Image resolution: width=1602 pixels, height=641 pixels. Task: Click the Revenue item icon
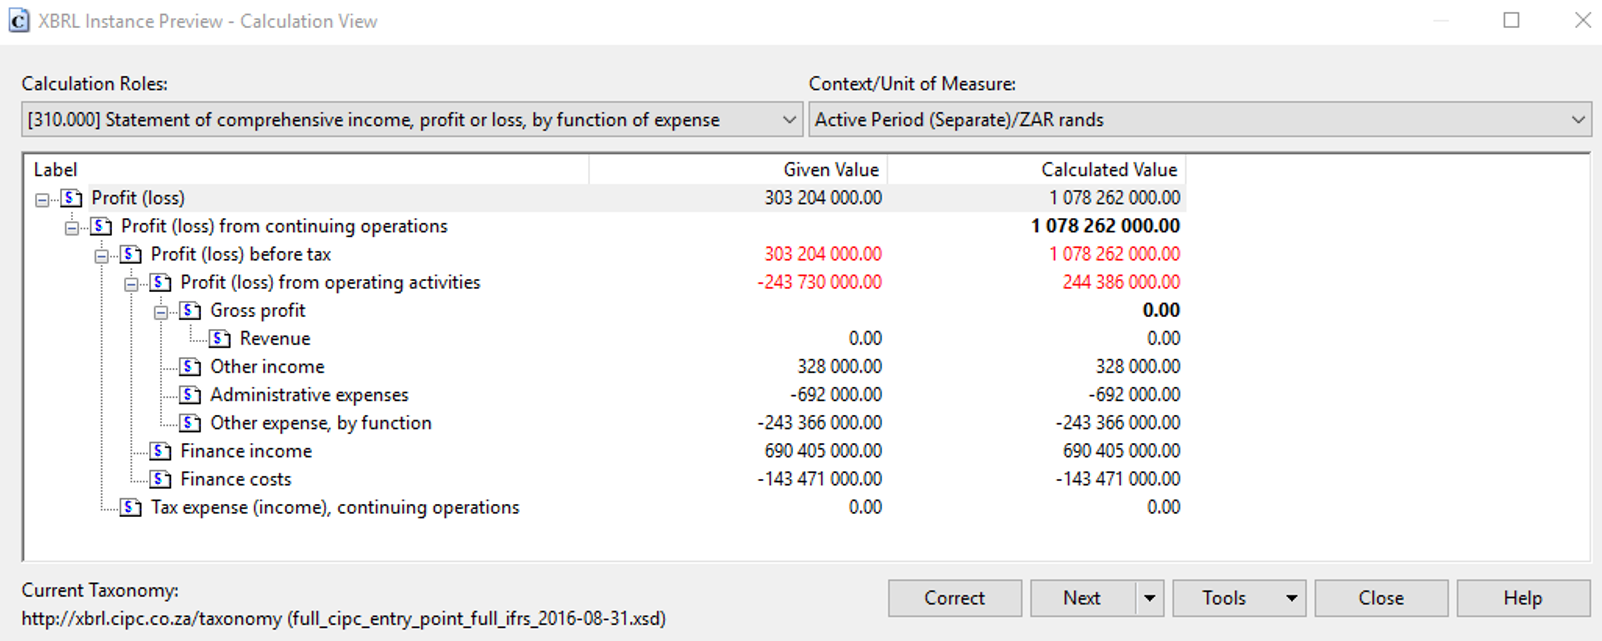[220, 339]
